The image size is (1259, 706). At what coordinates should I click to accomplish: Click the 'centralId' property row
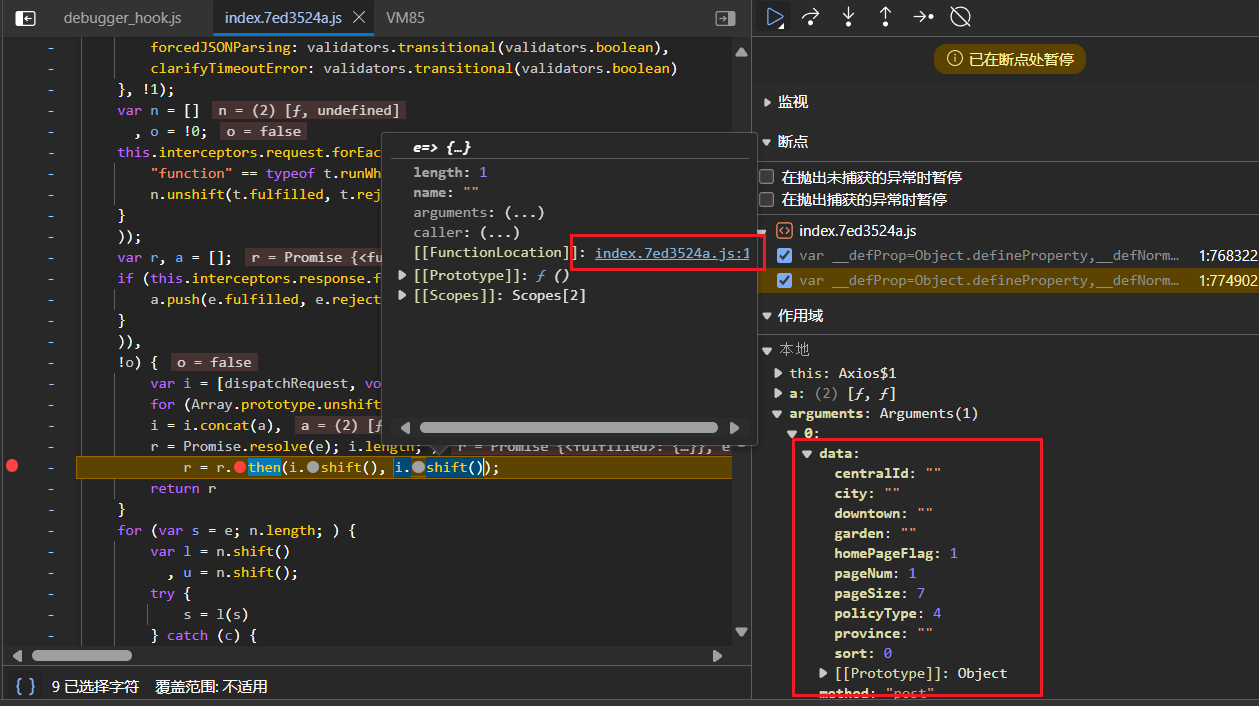click(x=888, y=473)
